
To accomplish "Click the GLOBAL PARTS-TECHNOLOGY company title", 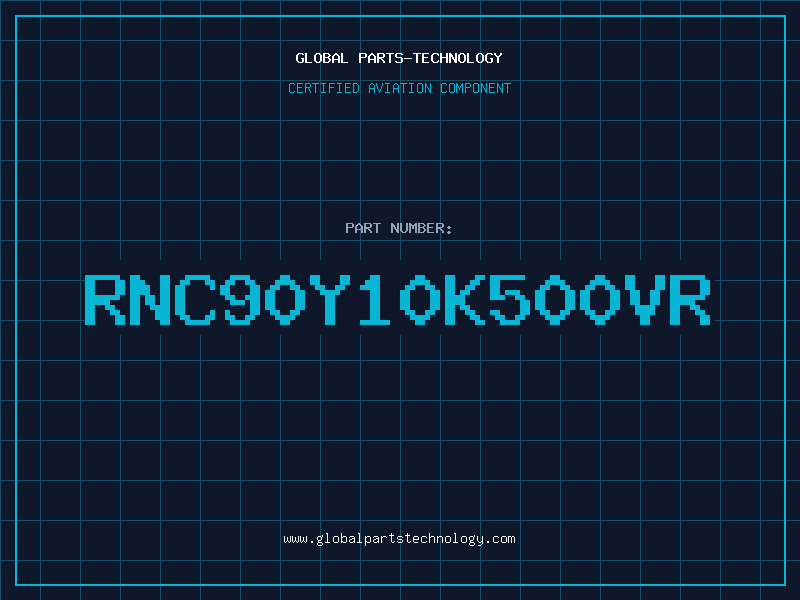I will click(x=399, y=58).
